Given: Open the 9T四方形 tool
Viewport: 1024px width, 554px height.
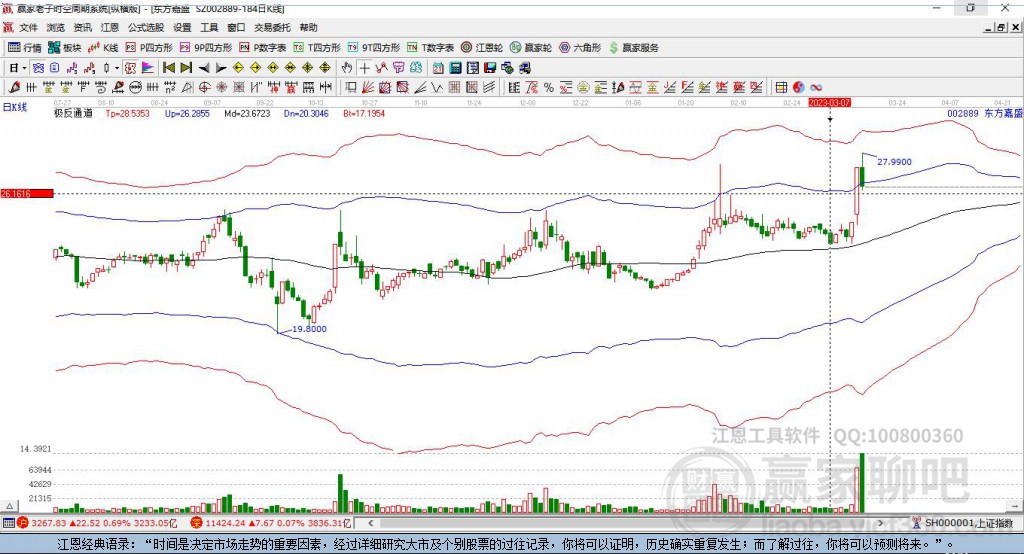Looking at the screenshot, I should pyautogui.click(x=374, y=48).
